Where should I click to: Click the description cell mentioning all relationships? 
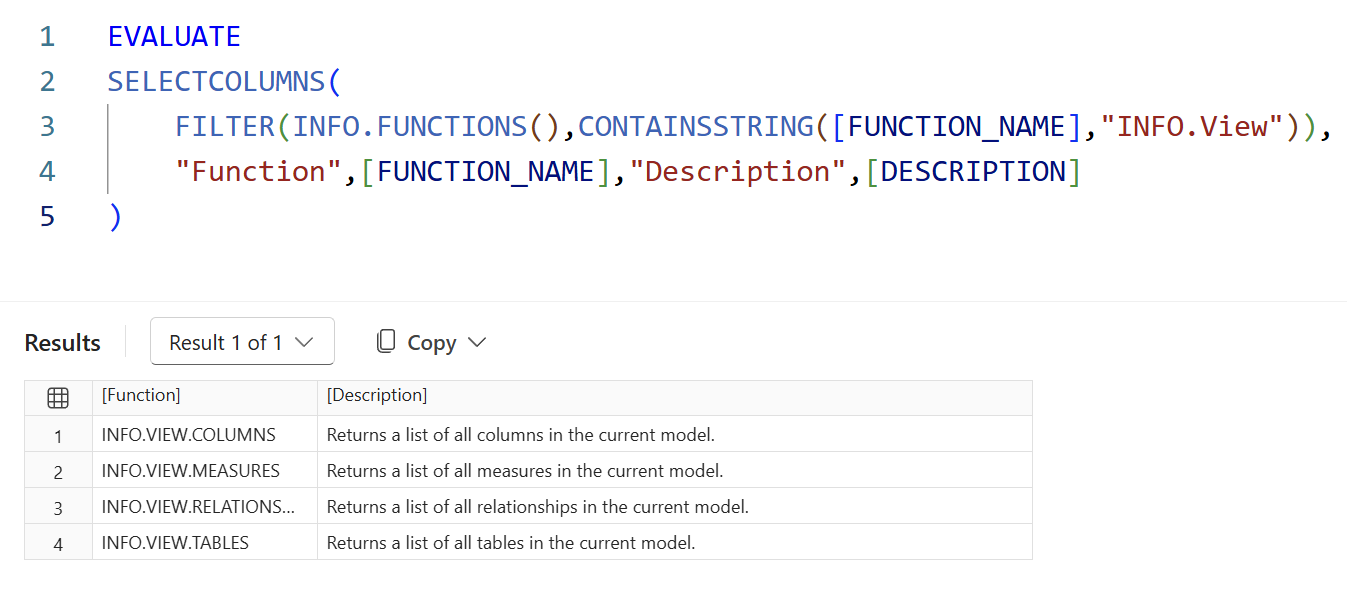click(x=538, y=507)
